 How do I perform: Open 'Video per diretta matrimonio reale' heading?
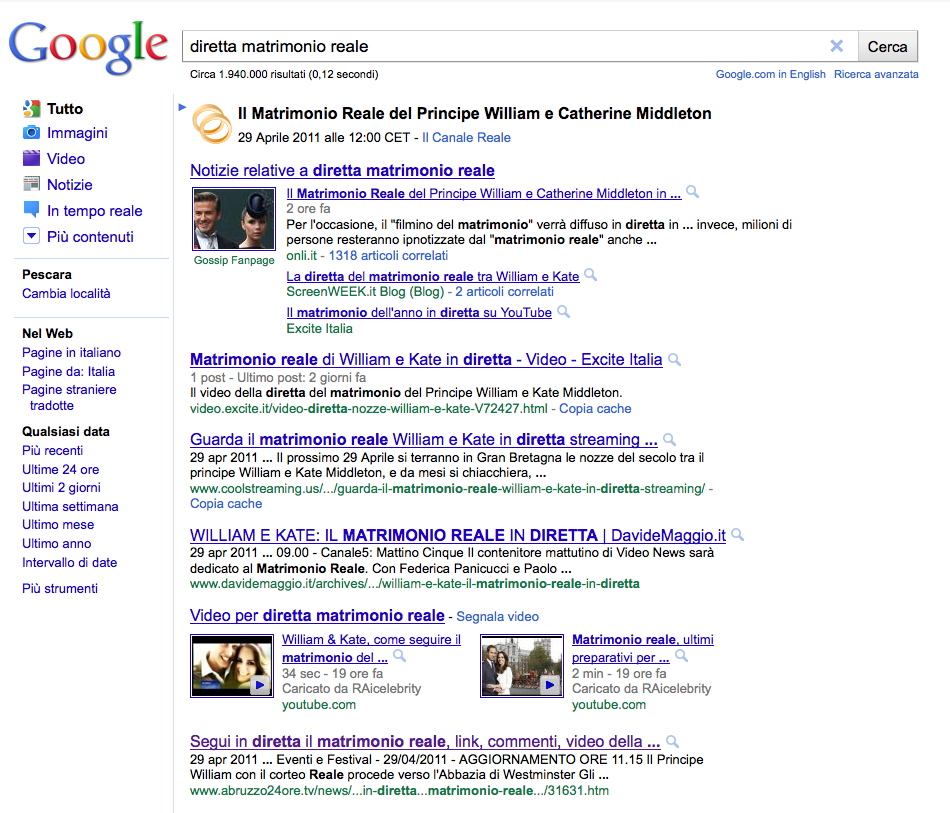(x=317, y=616)
